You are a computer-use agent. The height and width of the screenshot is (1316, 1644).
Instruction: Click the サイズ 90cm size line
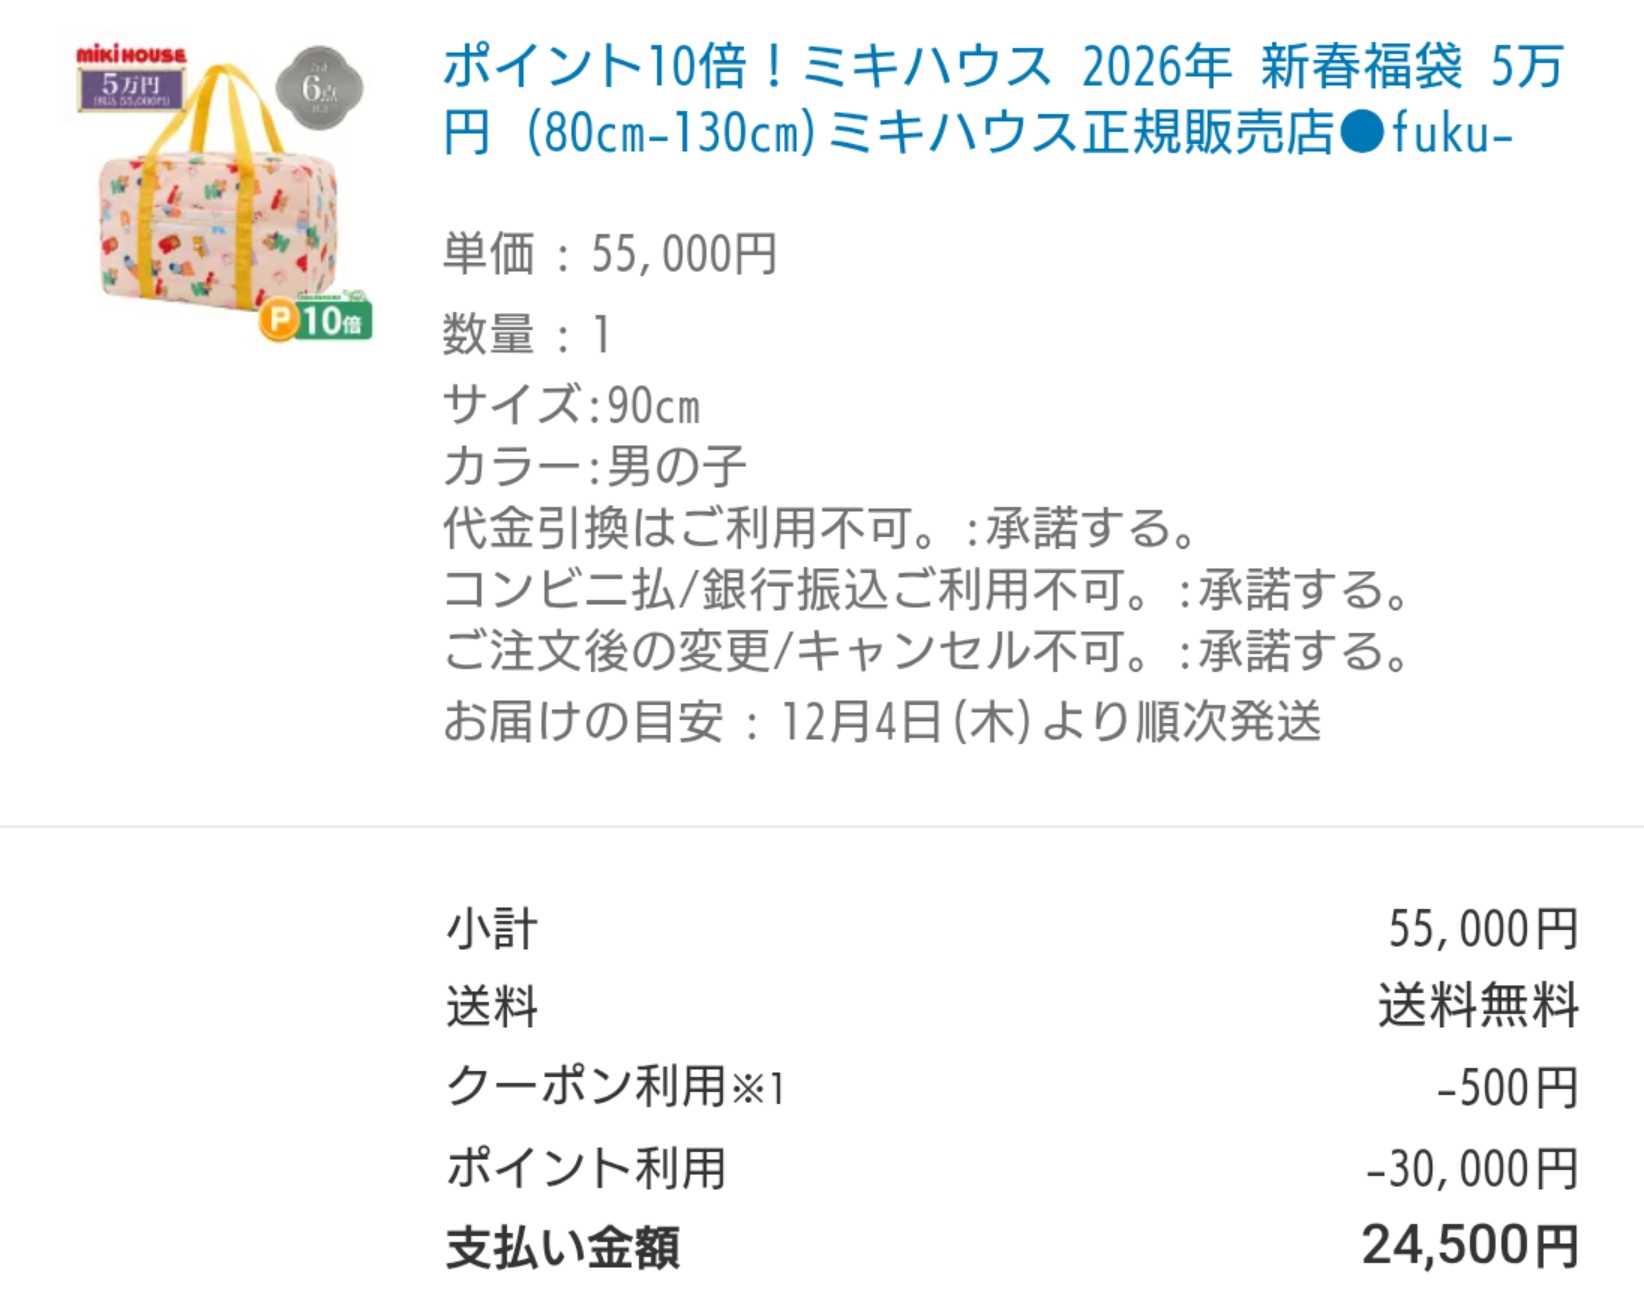(x=572, y=406)
